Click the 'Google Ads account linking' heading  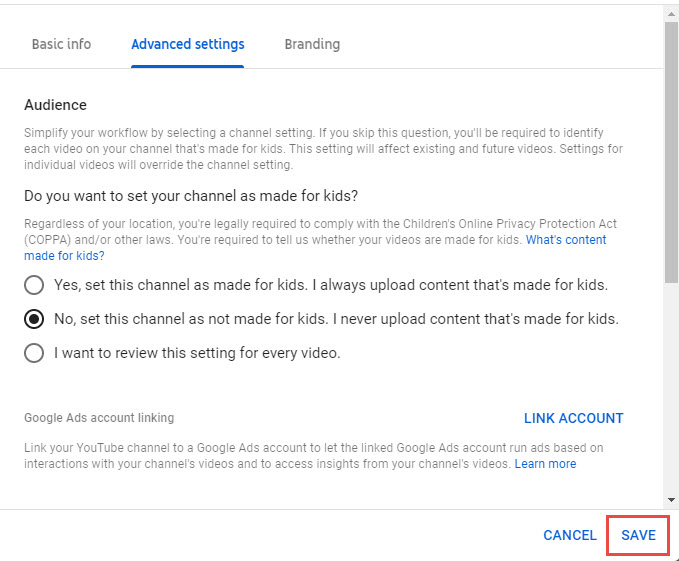(99, 418)
